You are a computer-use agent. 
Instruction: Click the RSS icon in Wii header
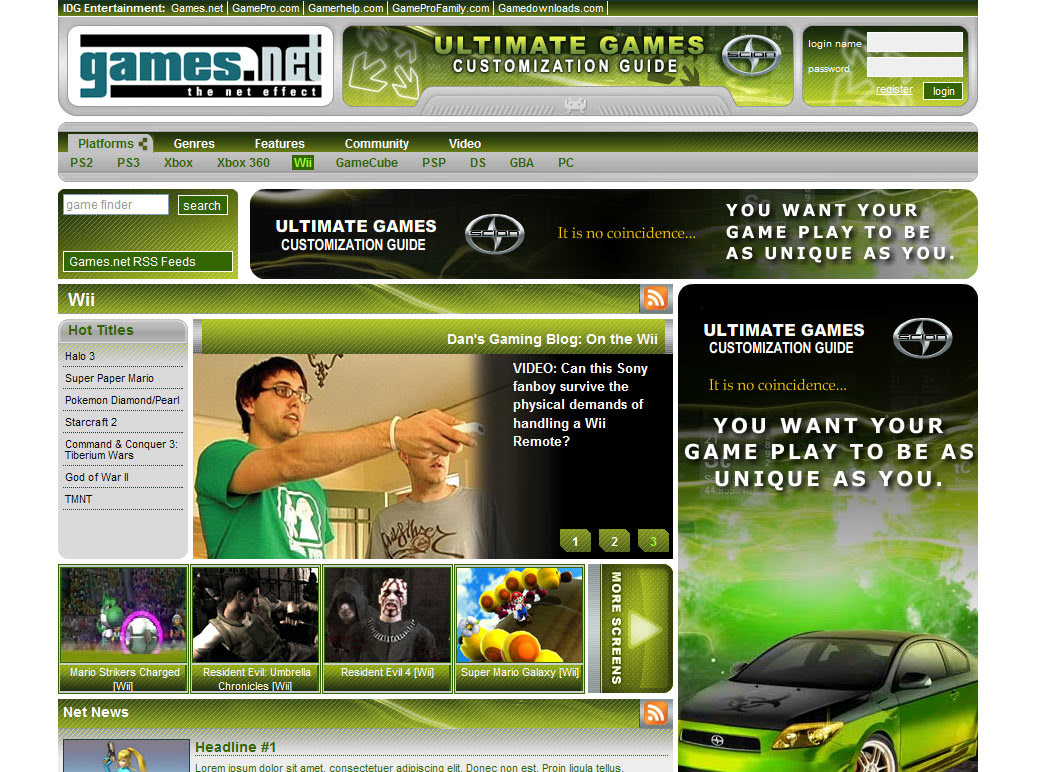tap(655, 298)
